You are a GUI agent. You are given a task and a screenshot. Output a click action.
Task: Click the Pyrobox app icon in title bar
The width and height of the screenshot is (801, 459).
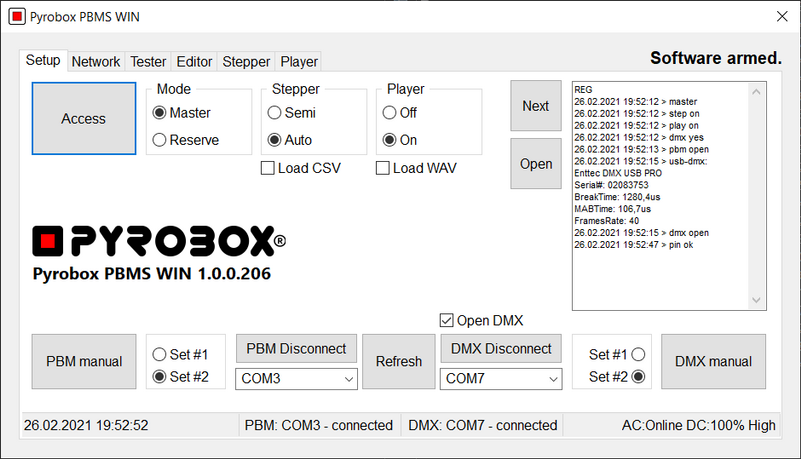pos(17,16)
